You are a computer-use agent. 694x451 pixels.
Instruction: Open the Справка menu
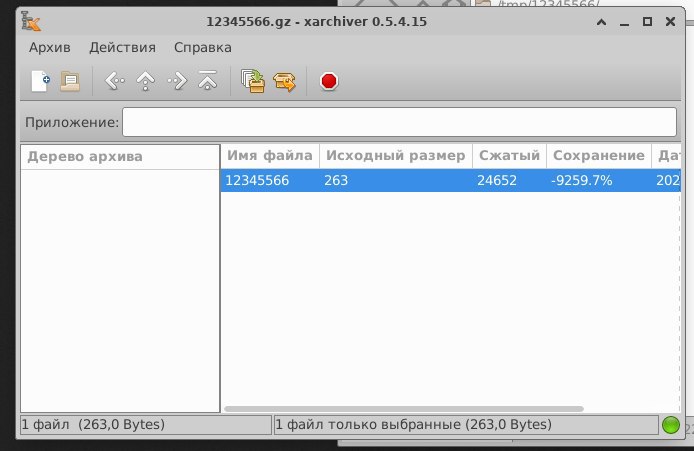point(203,47)
